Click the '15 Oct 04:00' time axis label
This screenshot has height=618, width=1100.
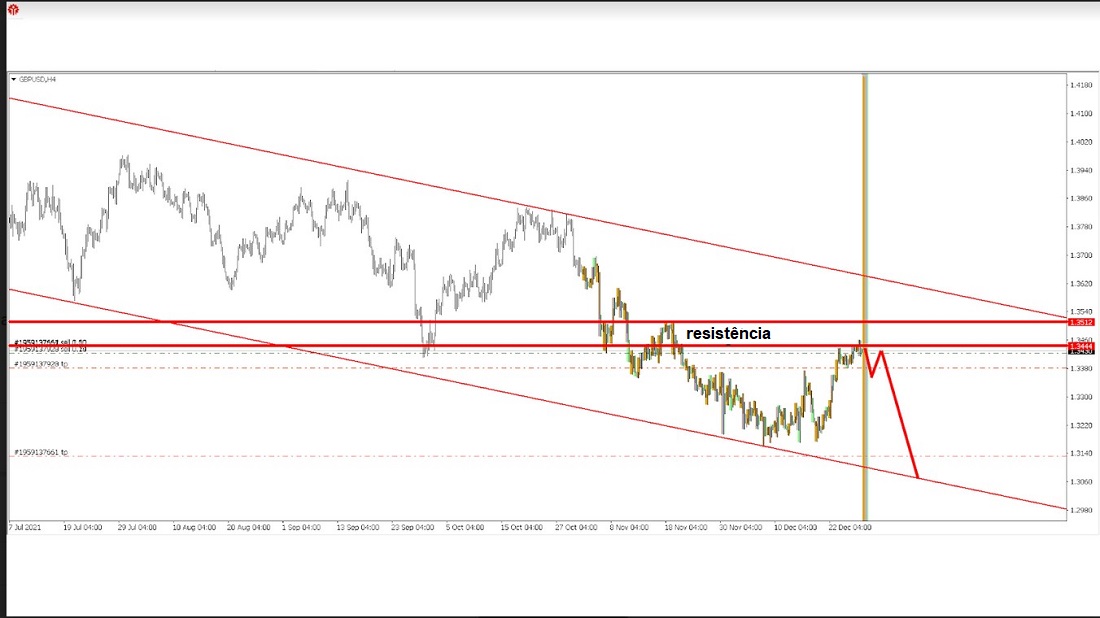[521, 527]
